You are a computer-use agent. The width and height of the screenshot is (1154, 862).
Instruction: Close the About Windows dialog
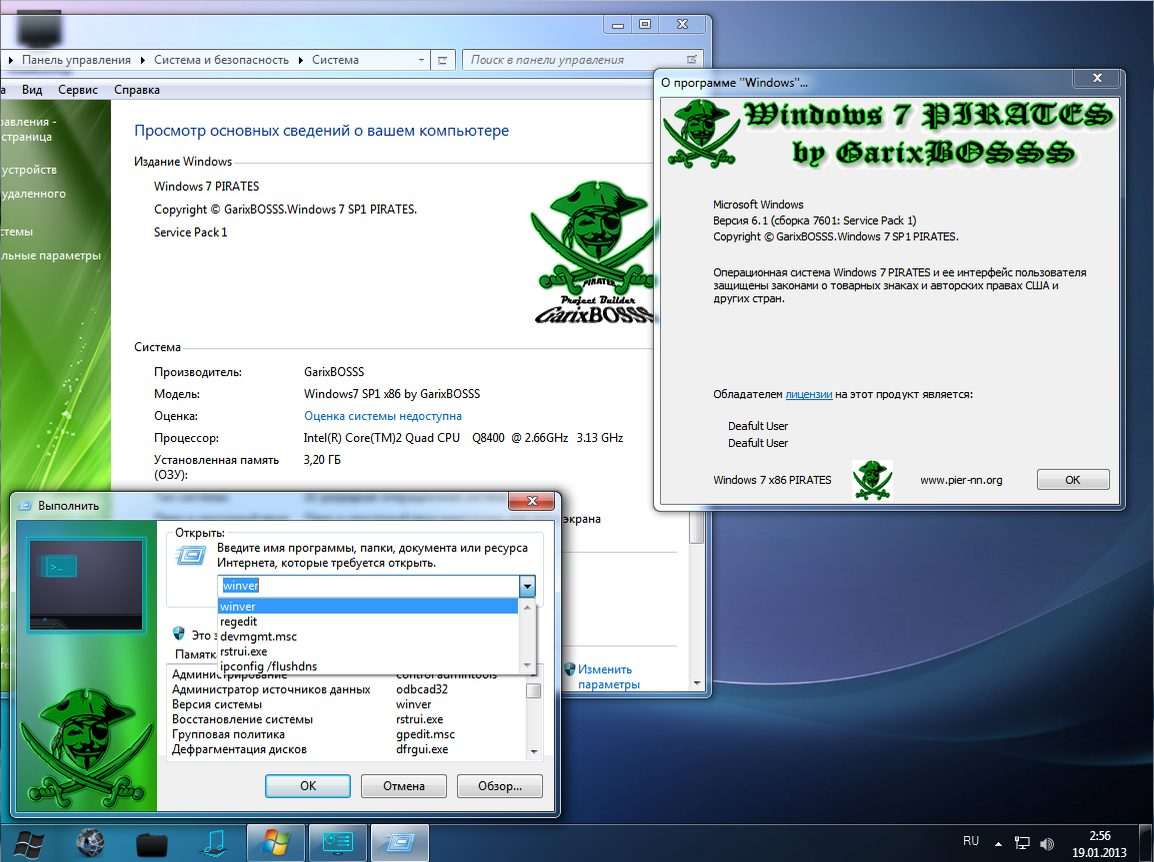pyautogui.click(x=1097, y=77)
